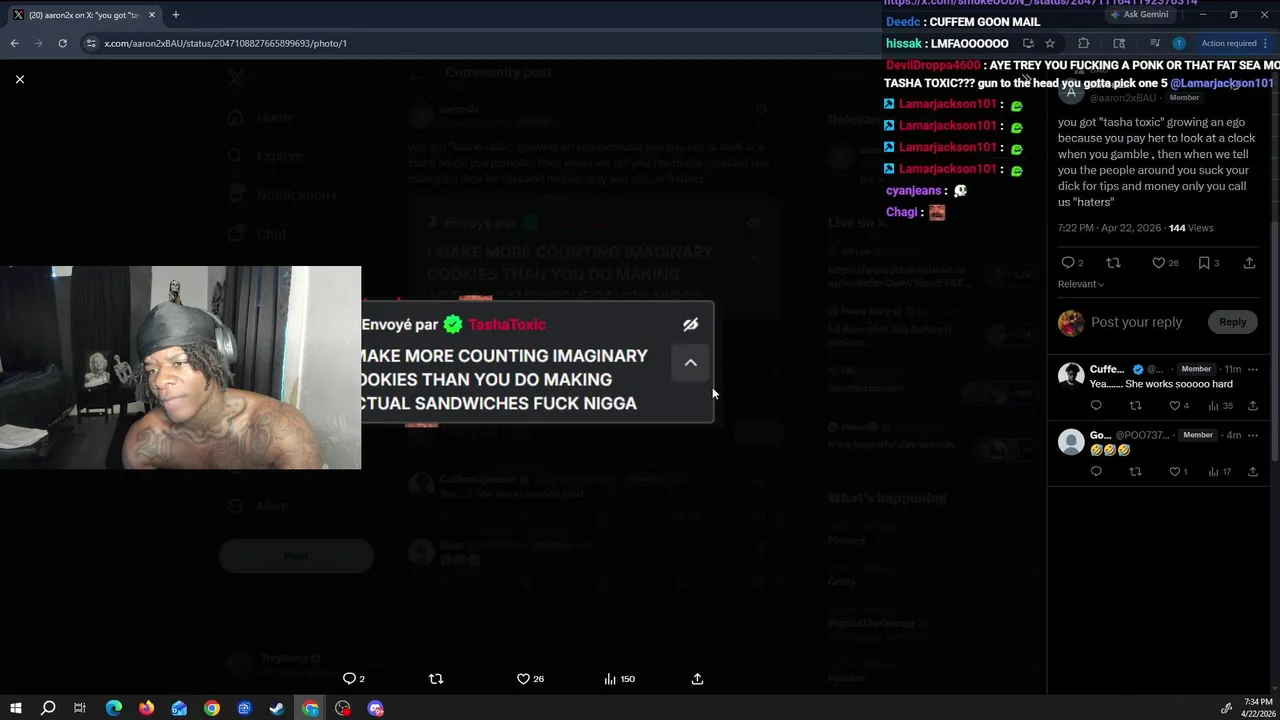Close the aaron2x on X tab
The image size is (1280, 720).
click(151, 15)
